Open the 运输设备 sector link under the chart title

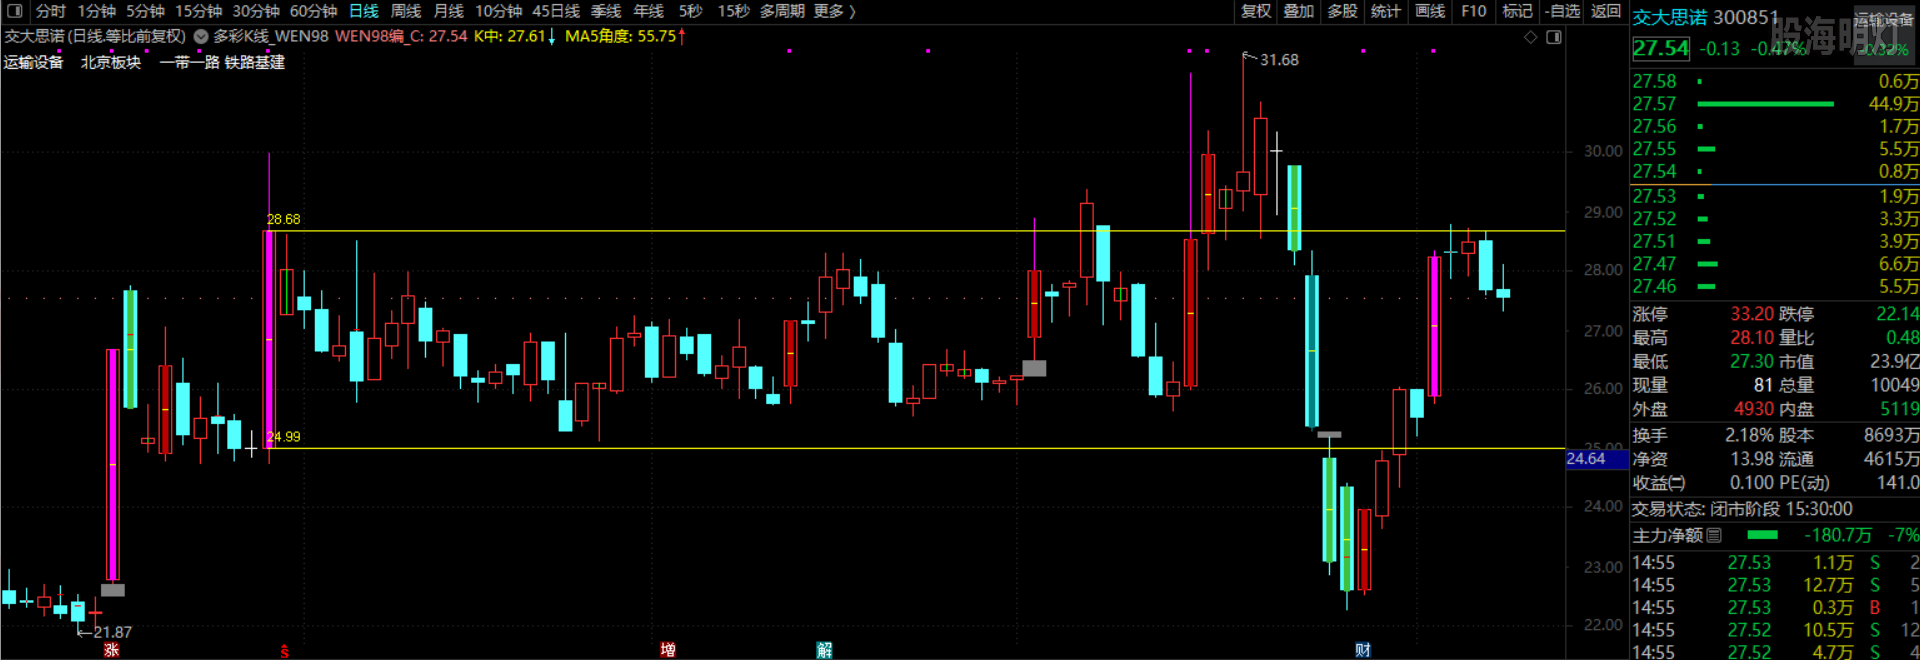[x=33, y=62]
